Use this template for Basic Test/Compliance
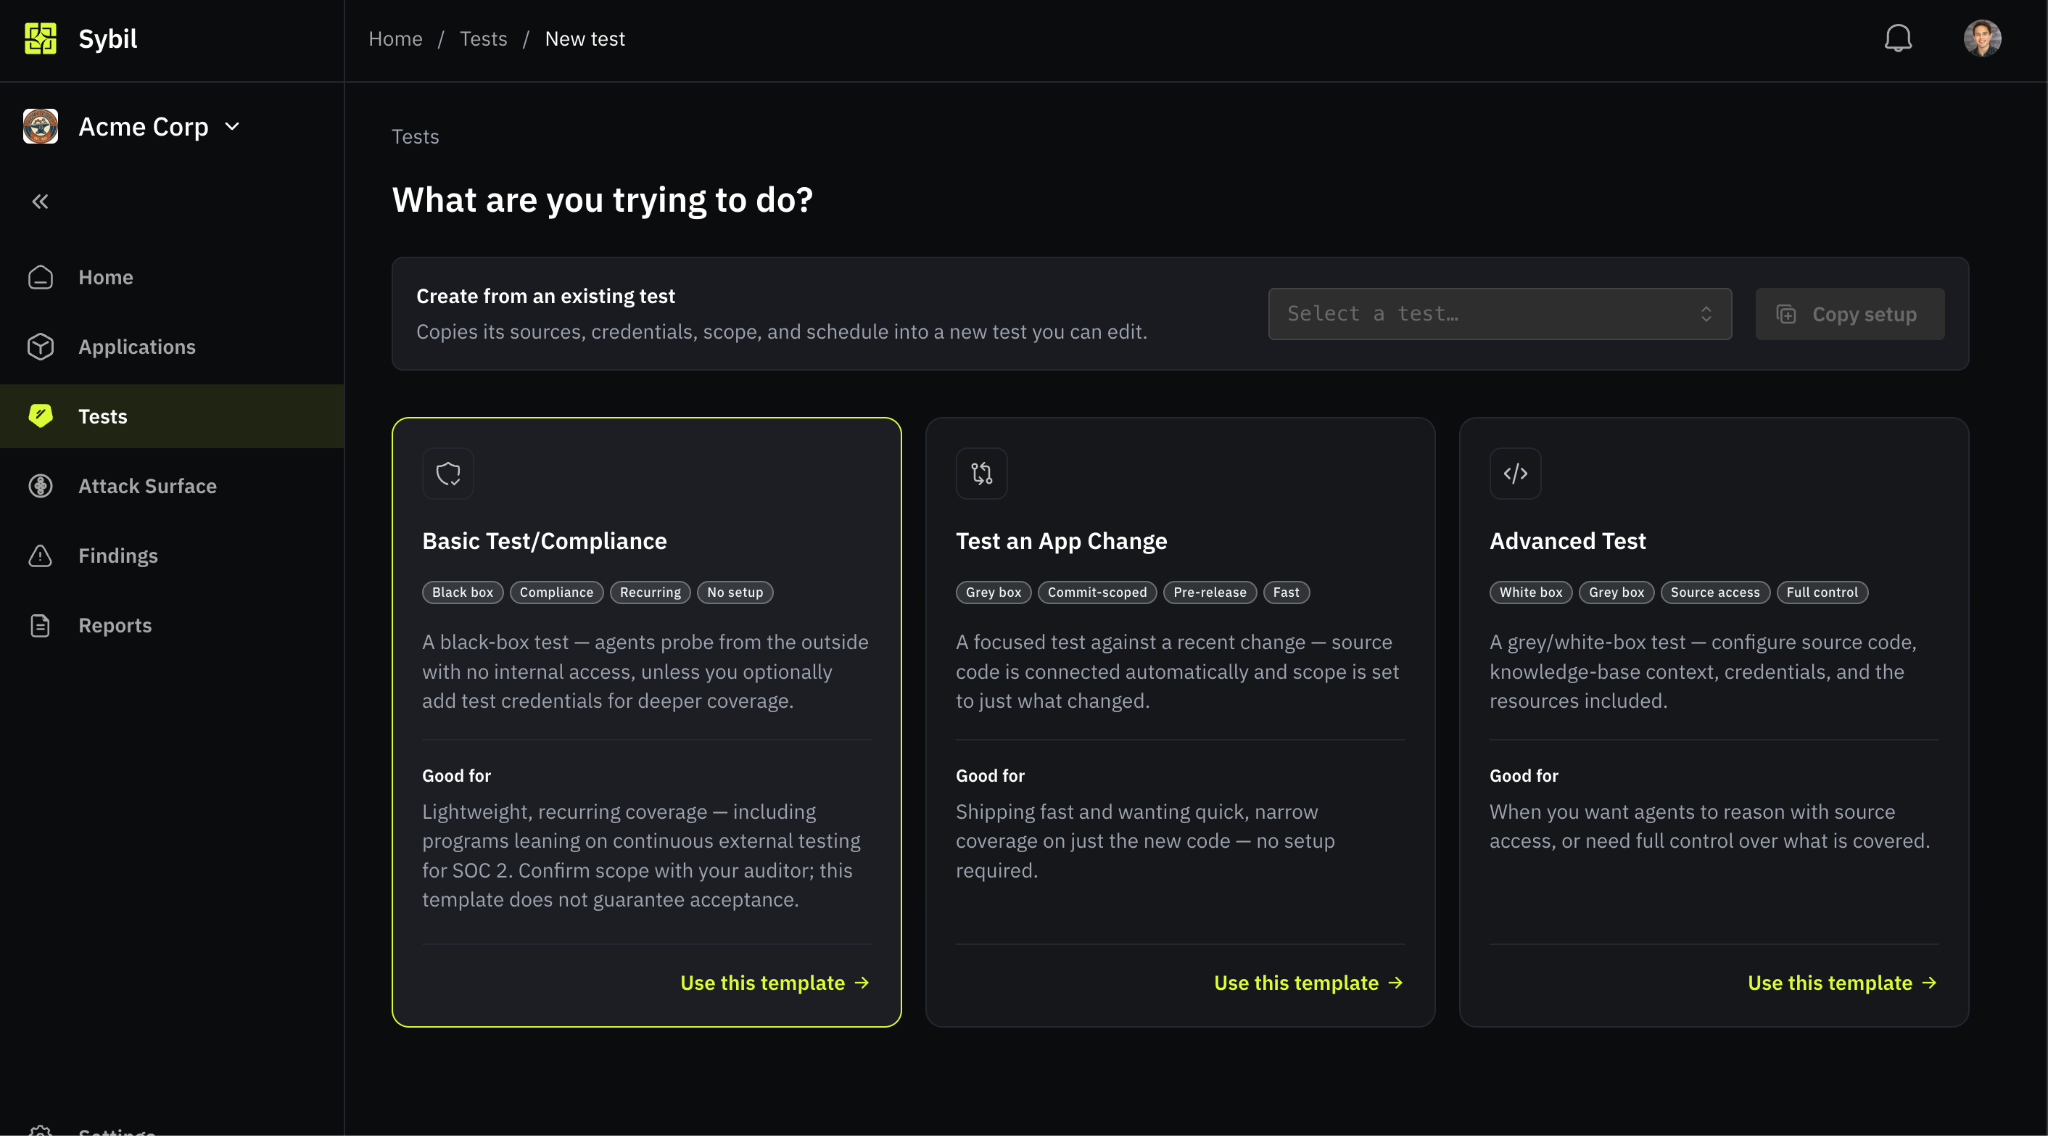The image size is (2048, 1136). point(775,983)
